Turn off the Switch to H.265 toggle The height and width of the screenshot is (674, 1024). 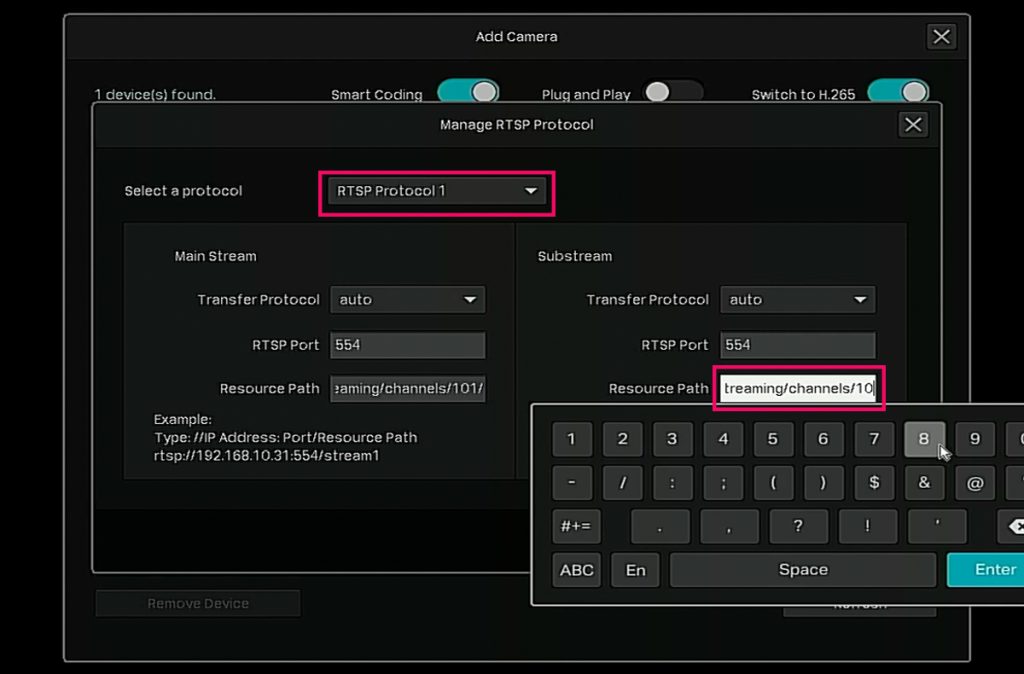click(897, 93)
